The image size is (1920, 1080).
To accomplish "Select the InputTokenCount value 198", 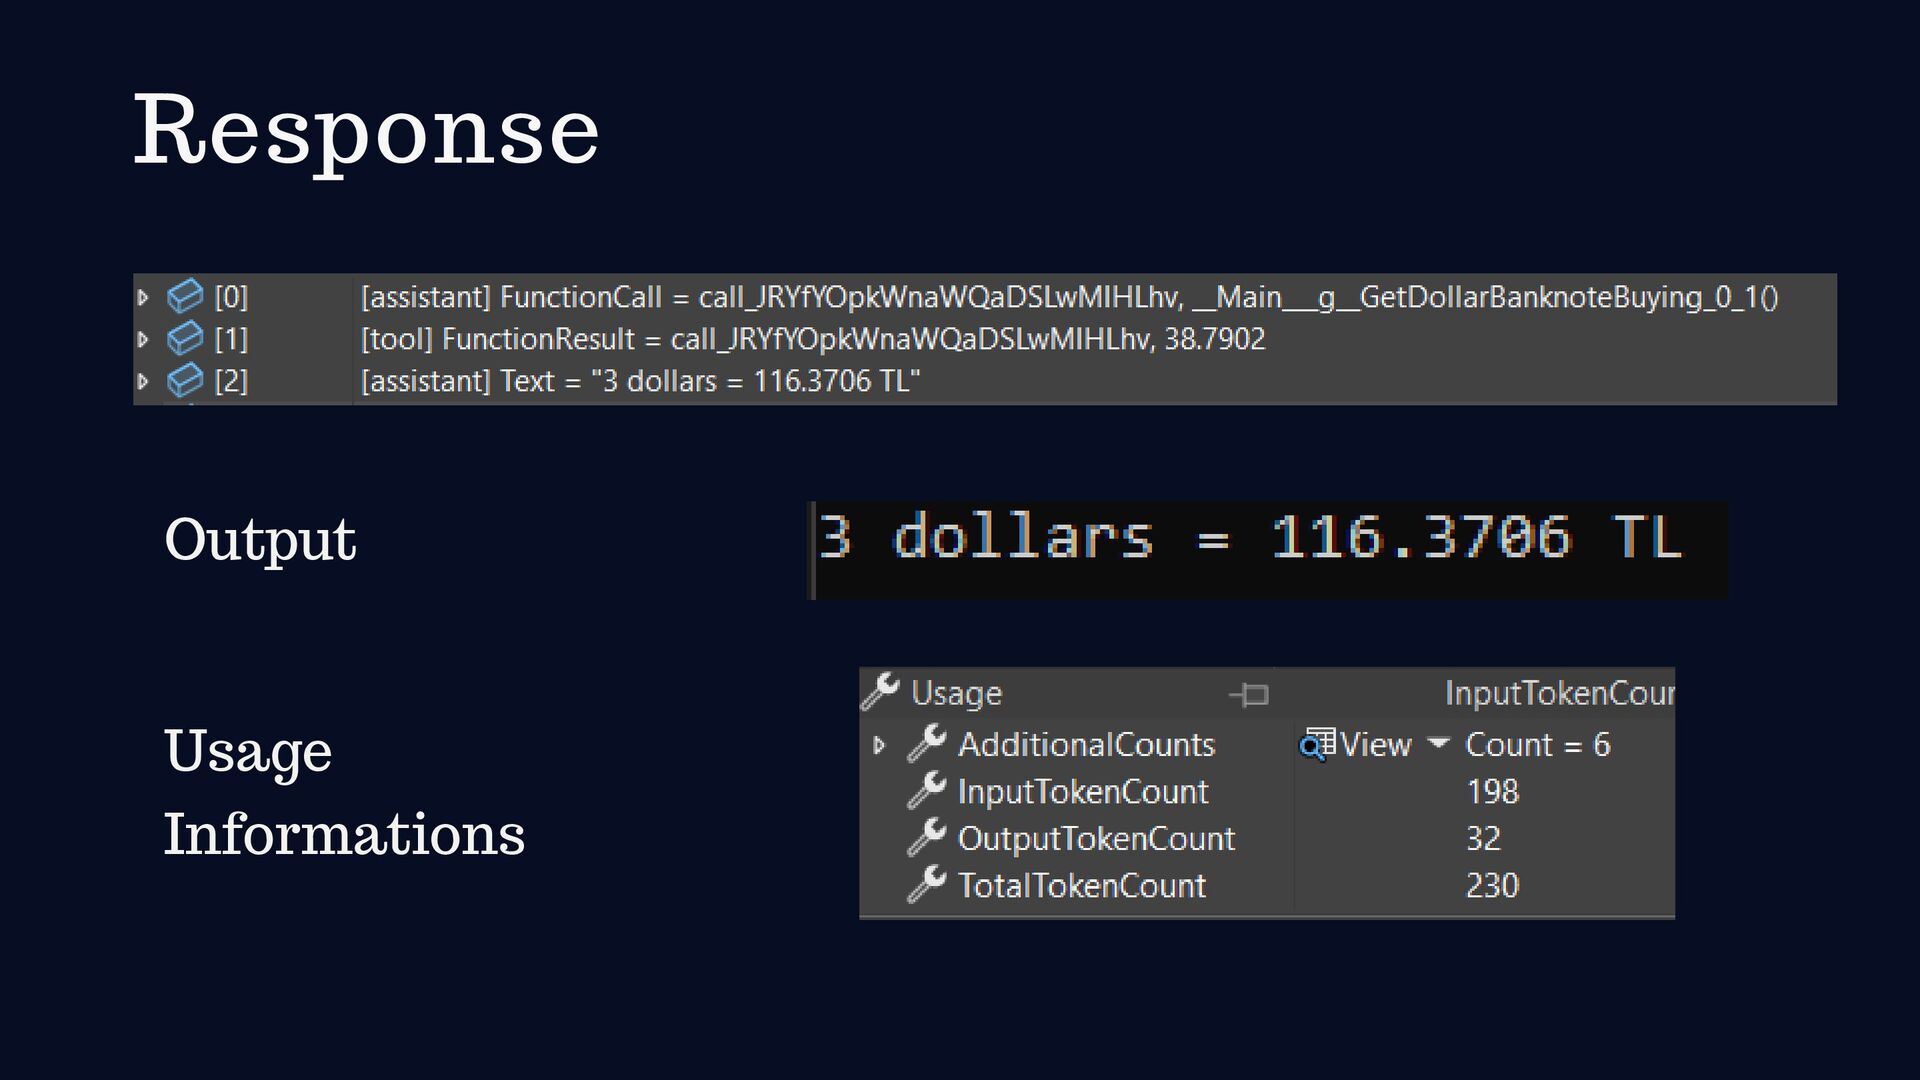I will click(1492, 791).
